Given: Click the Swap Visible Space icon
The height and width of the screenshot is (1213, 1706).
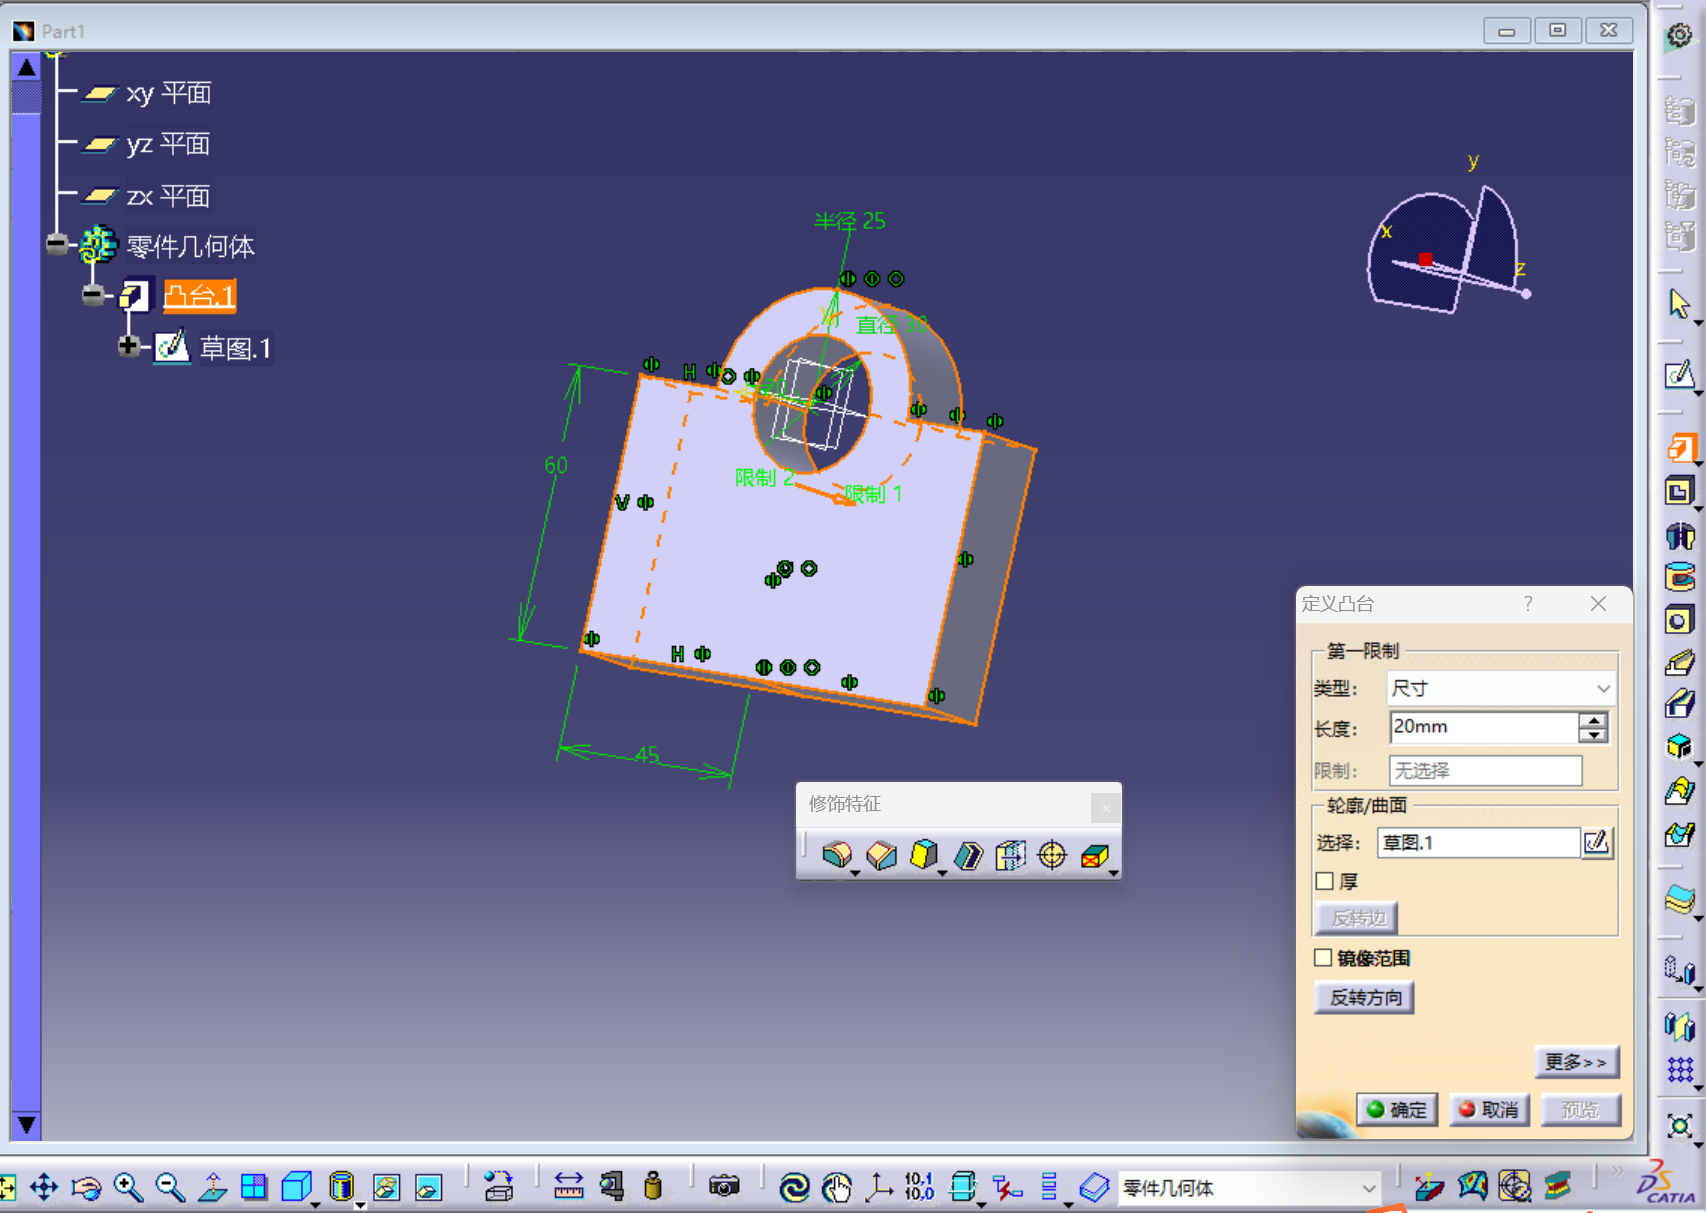Looking at the screenshot, I should [428, 1187].
